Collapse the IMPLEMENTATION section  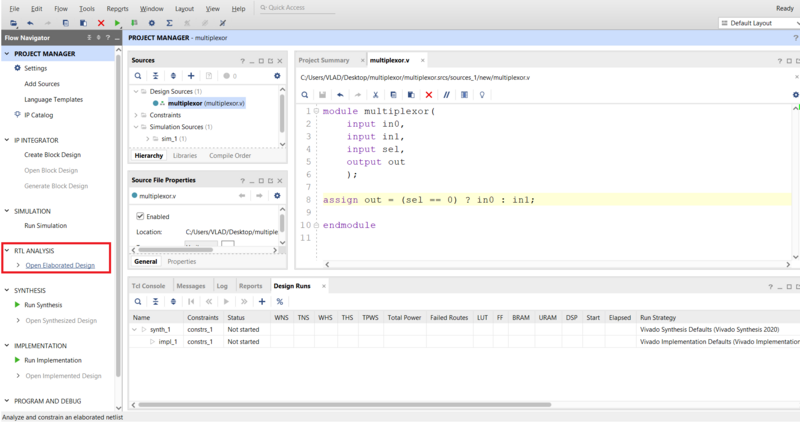(7, 345)
